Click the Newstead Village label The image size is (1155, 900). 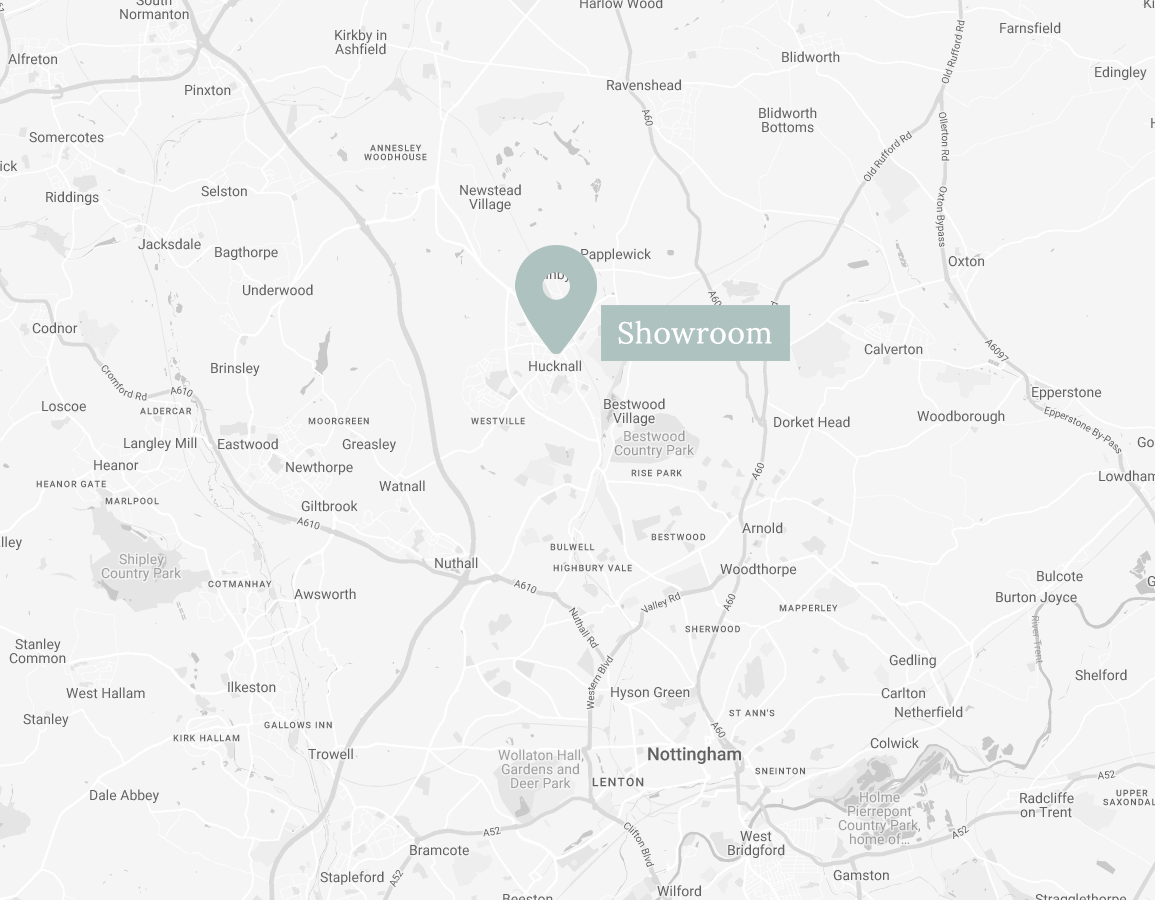[x=490, y=197]
